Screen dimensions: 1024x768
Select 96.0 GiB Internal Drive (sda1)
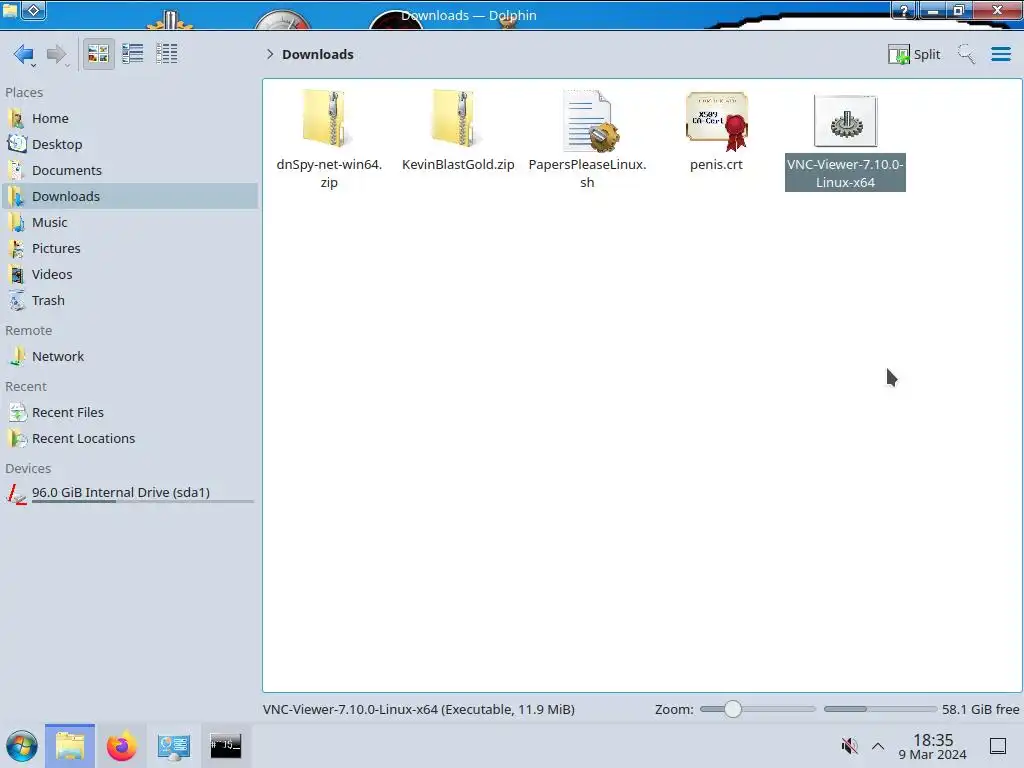pos(130,494)
